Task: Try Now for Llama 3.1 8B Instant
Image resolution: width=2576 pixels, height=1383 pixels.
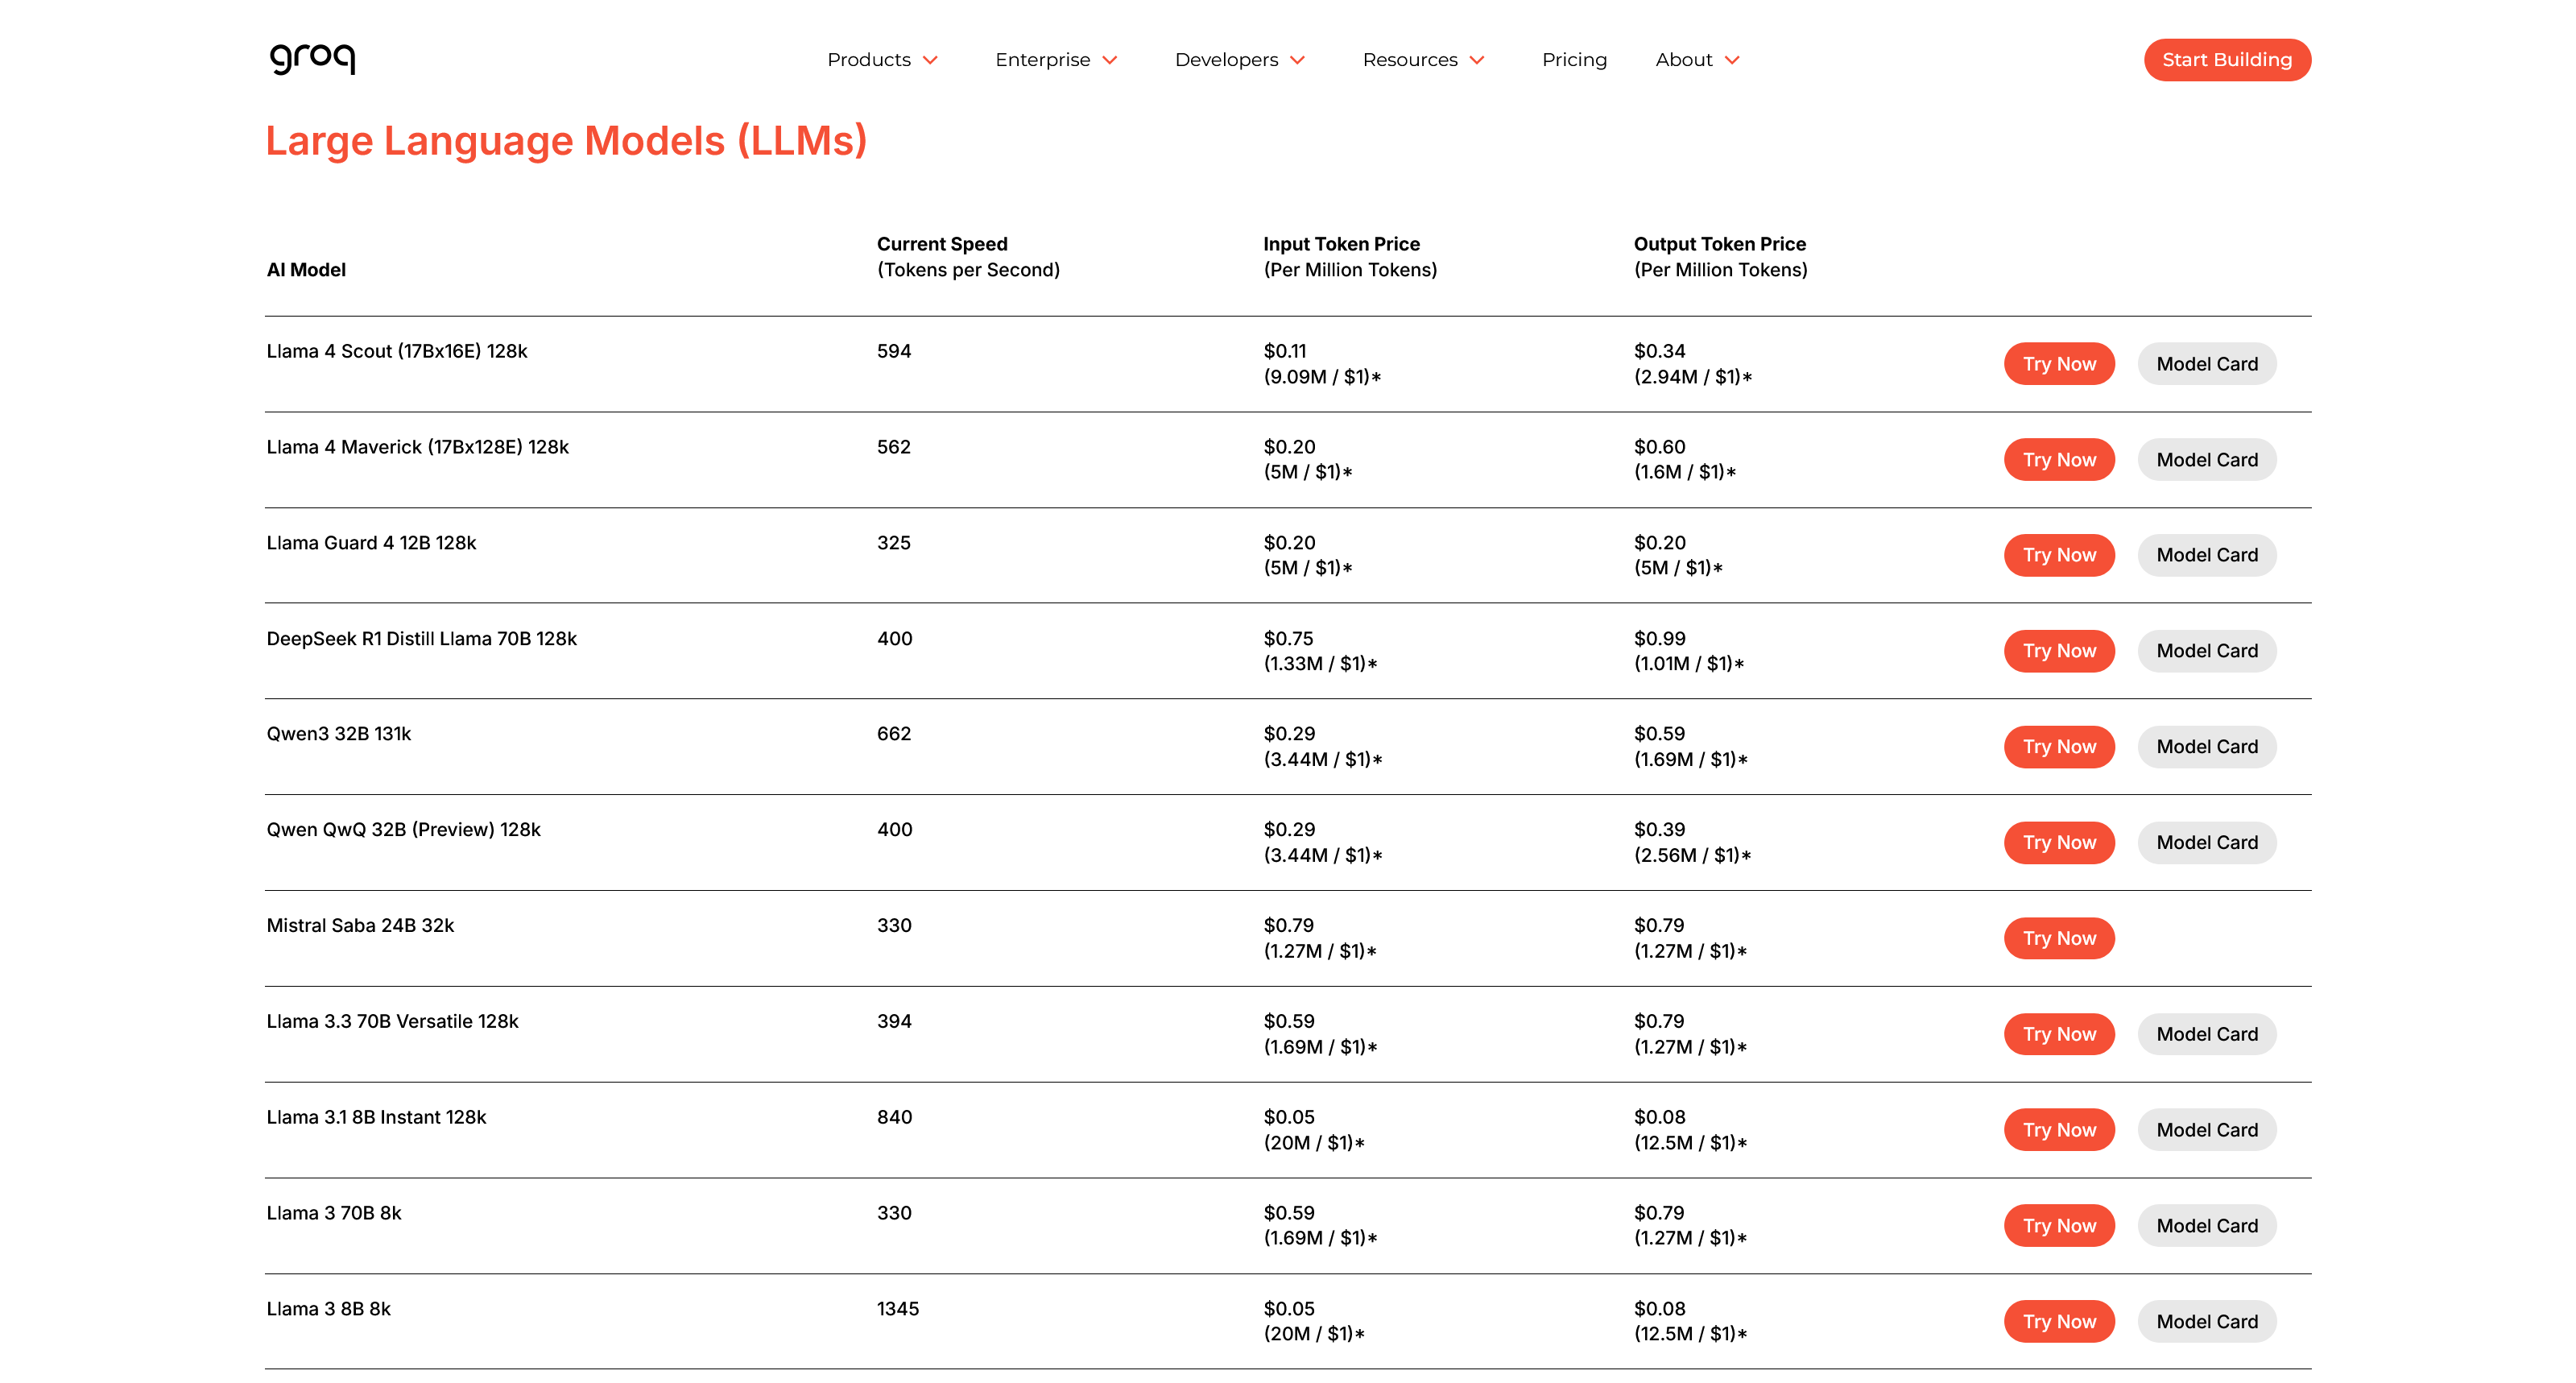Action: (2058, 1130)
